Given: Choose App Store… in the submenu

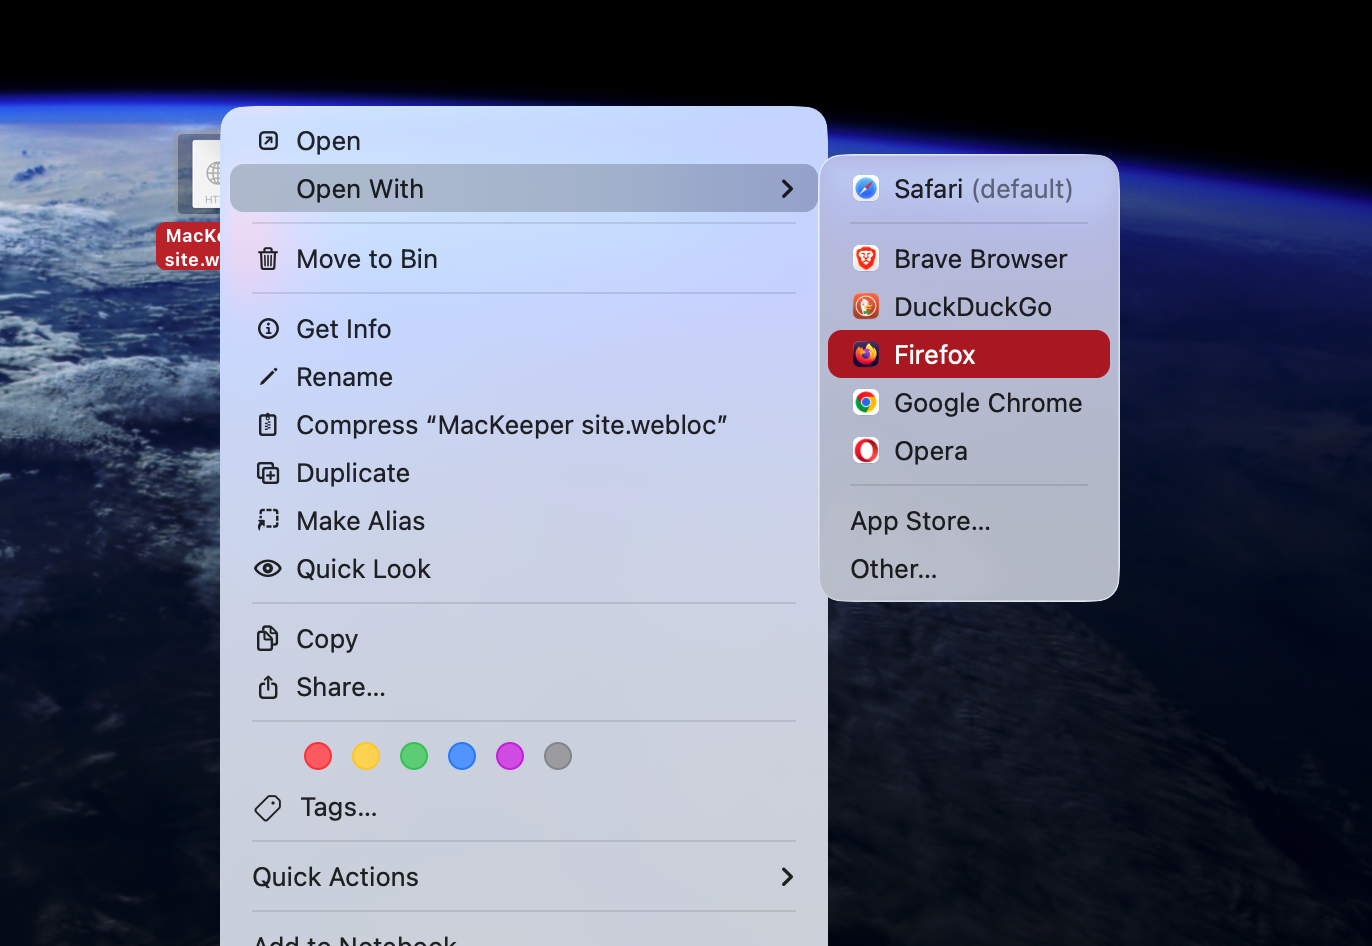Looking at the screenshot, I should 969,520.
